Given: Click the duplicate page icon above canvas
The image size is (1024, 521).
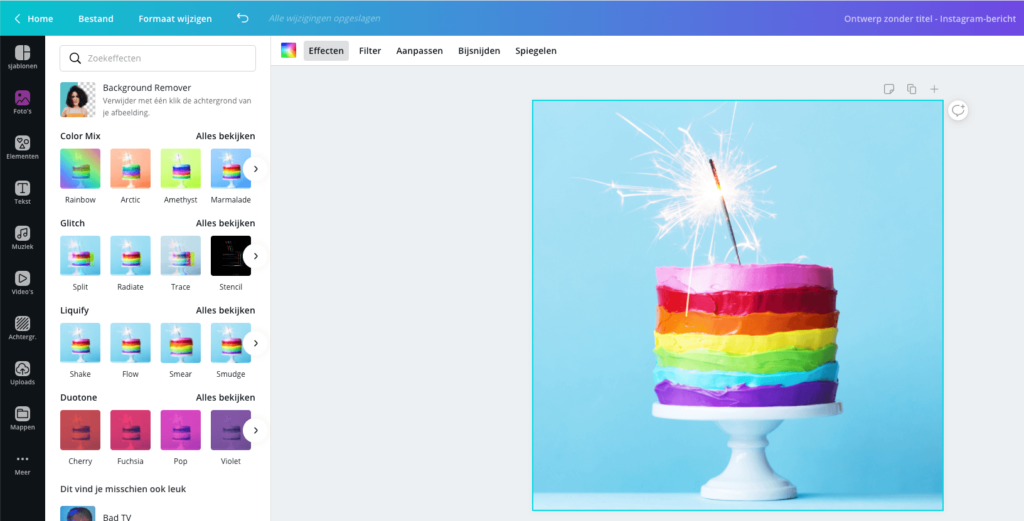Looking at the screenshot, I should [x=911, y=89].
